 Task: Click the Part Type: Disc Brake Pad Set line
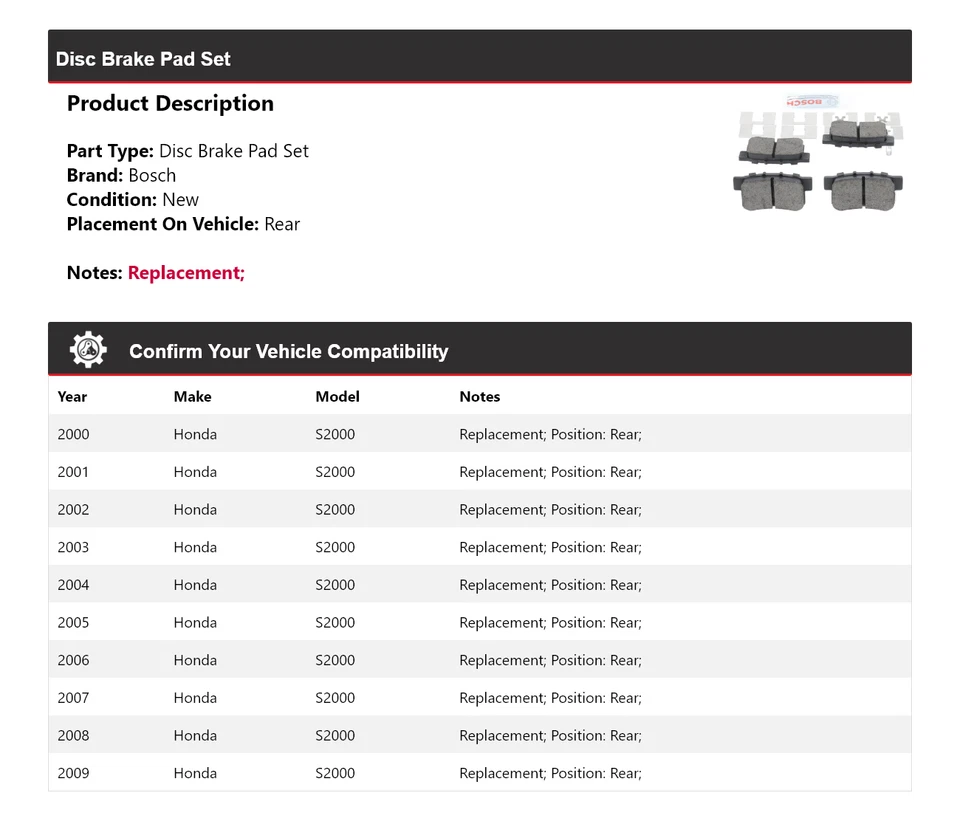click(187, 151)
